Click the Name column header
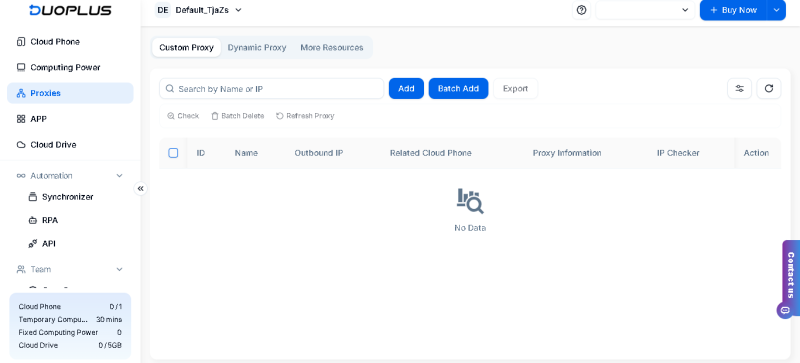This screenshot has height=363, width=800. 246,153
